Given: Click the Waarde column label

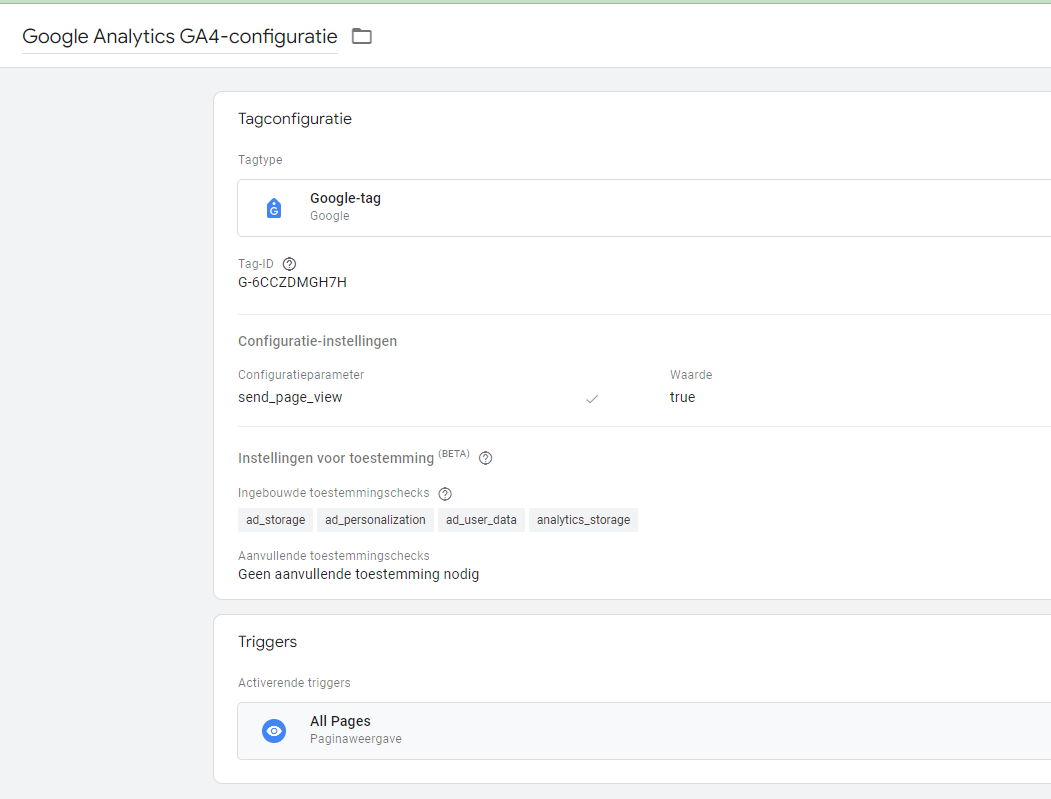Looking at the screenshot, I should click(x=691, y=375).
